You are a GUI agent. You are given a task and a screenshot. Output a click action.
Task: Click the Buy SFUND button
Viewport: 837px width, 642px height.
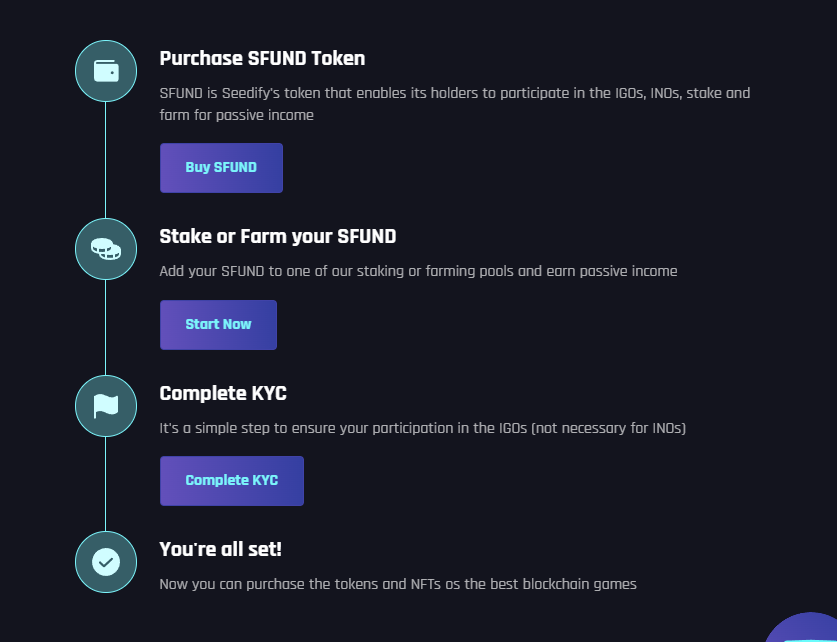pos(221,168)
